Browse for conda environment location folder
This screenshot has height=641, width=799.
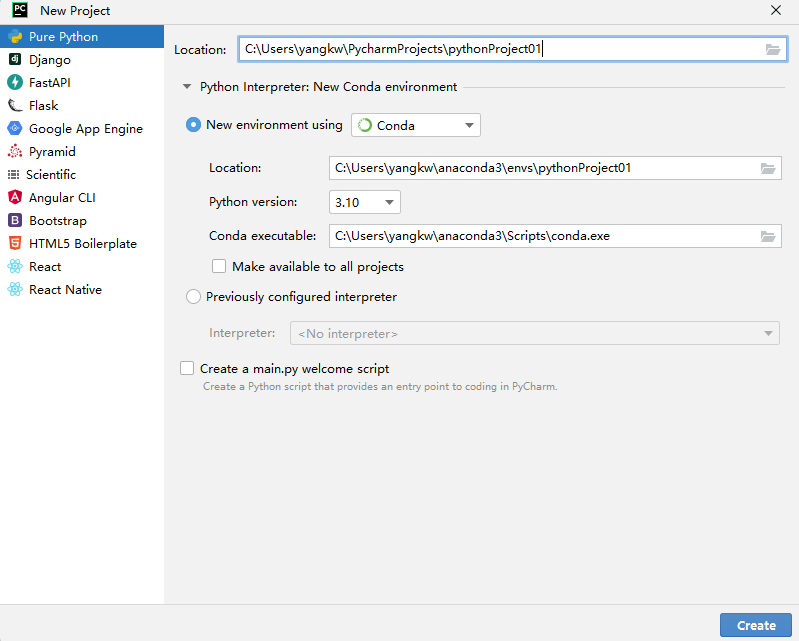(x=768, y=168)
